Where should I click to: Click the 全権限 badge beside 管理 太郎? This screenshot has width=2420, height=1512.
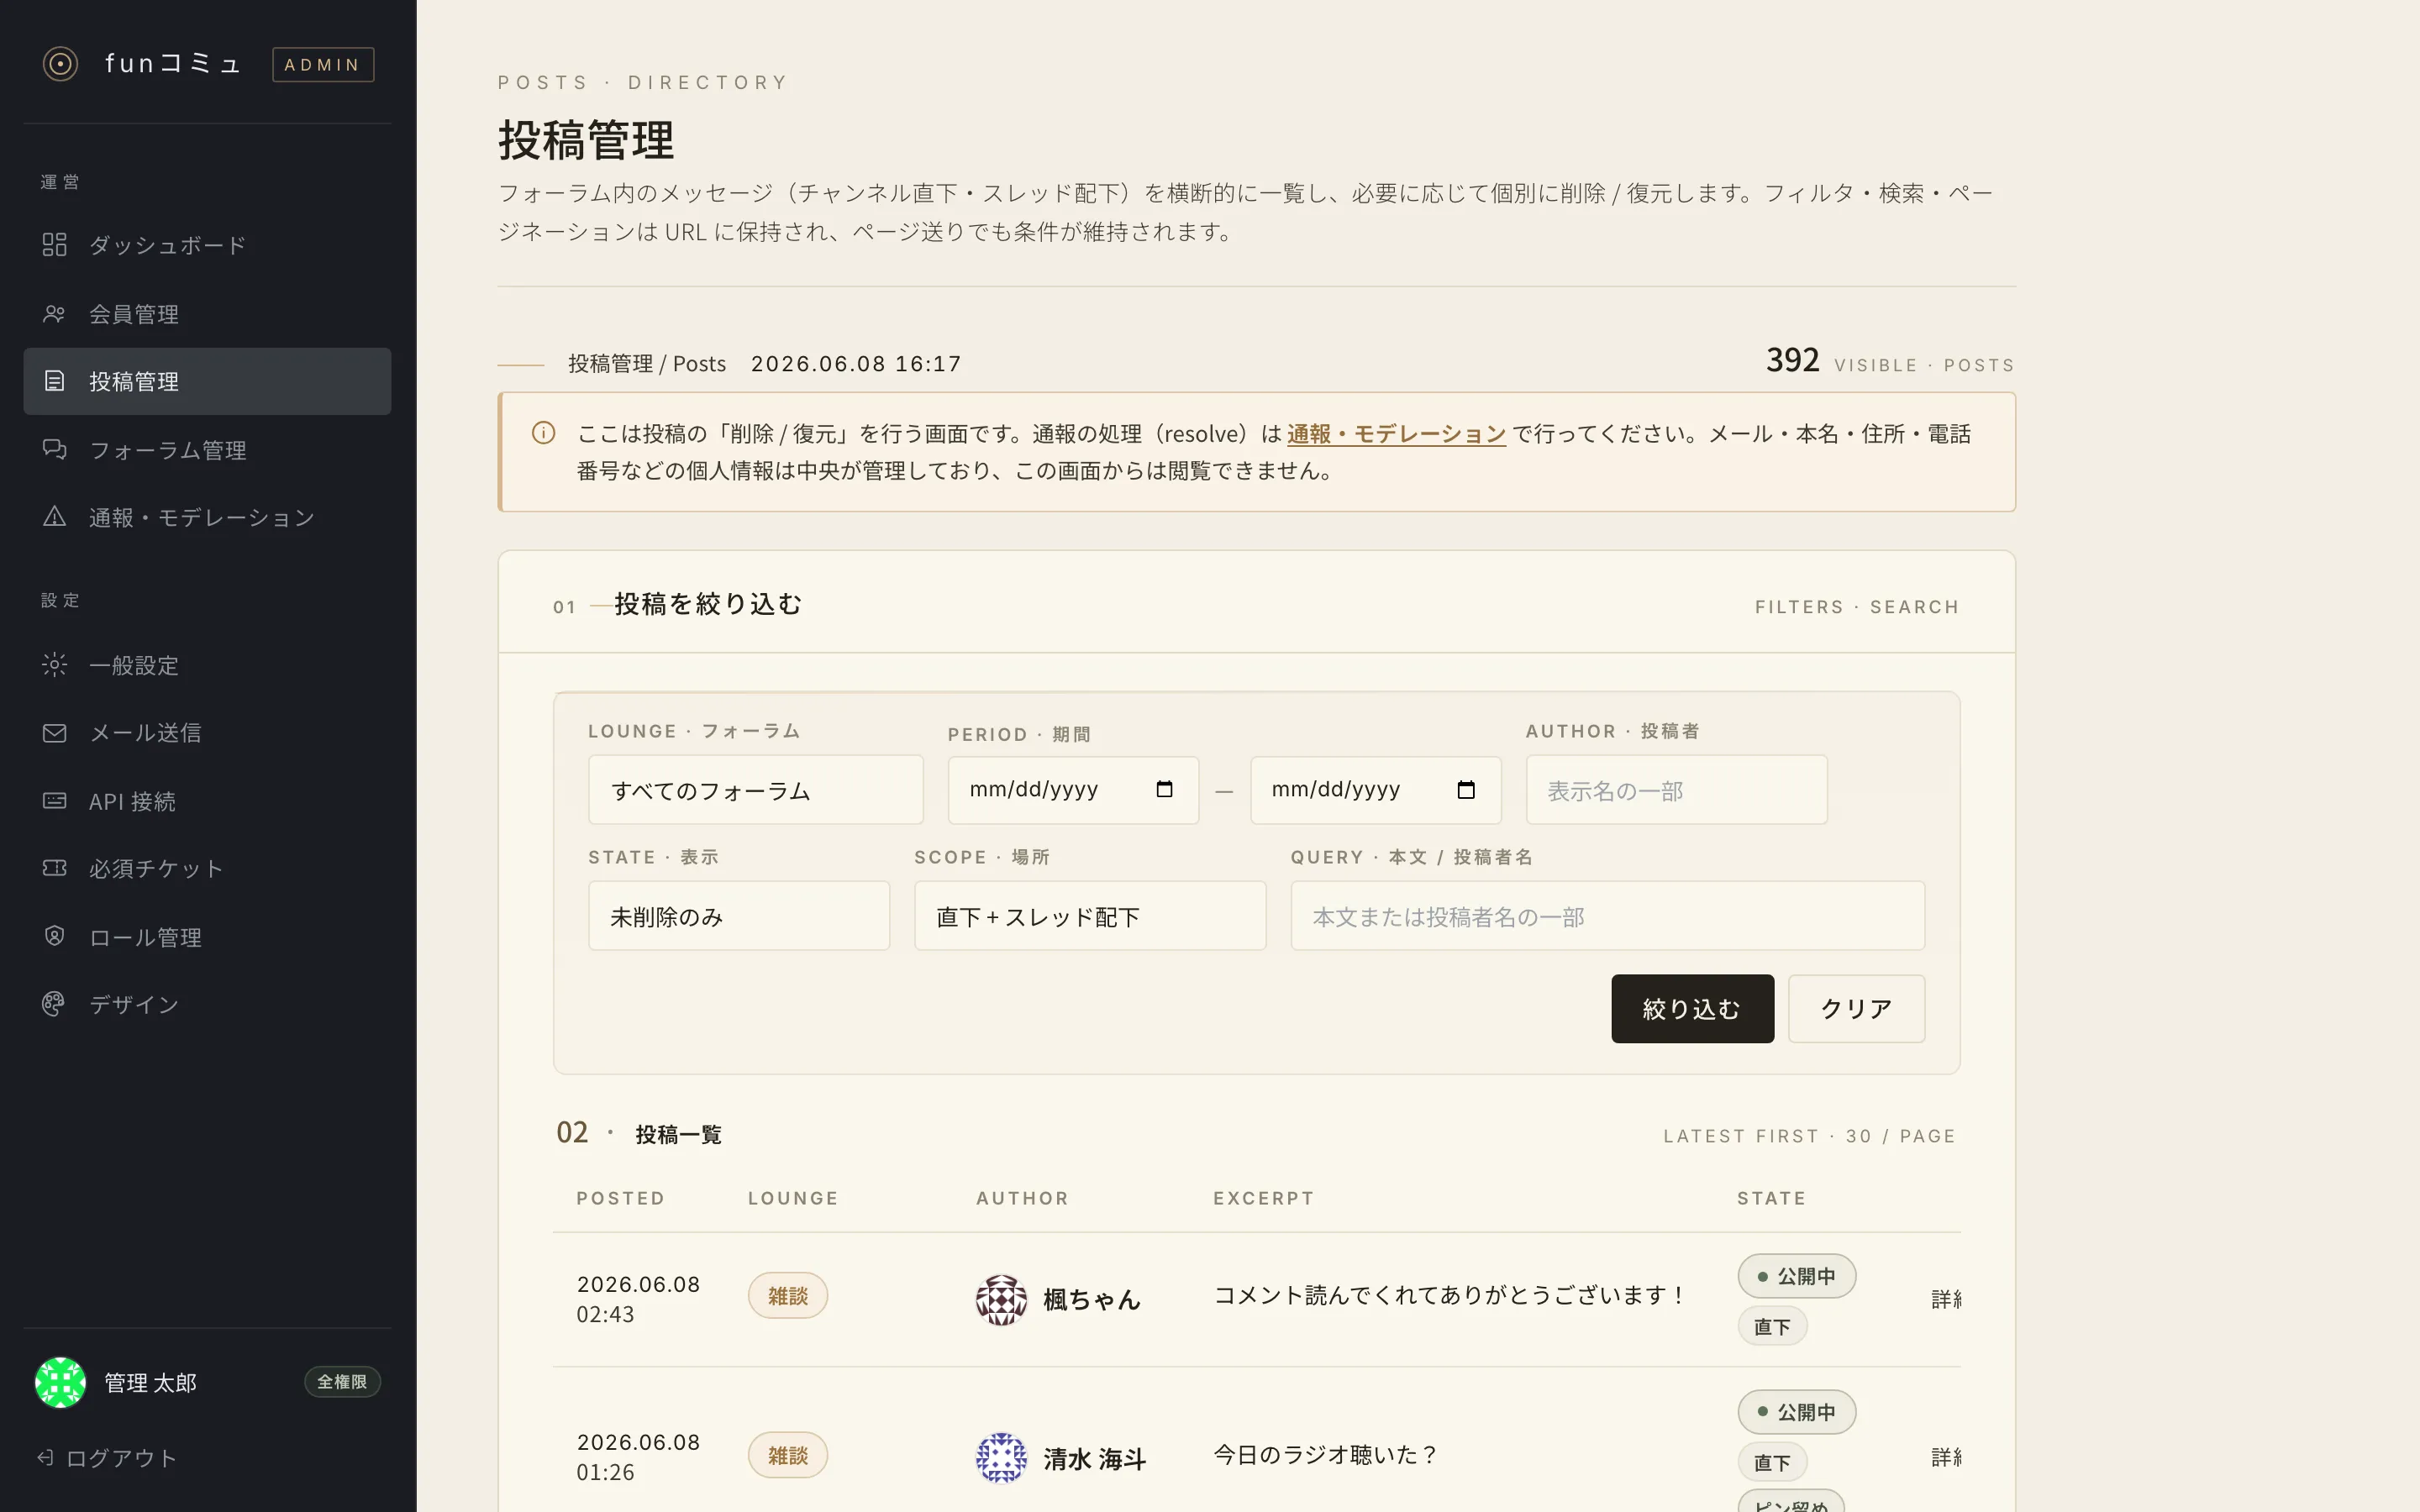pyautogui.click(x=342, y=1382)
